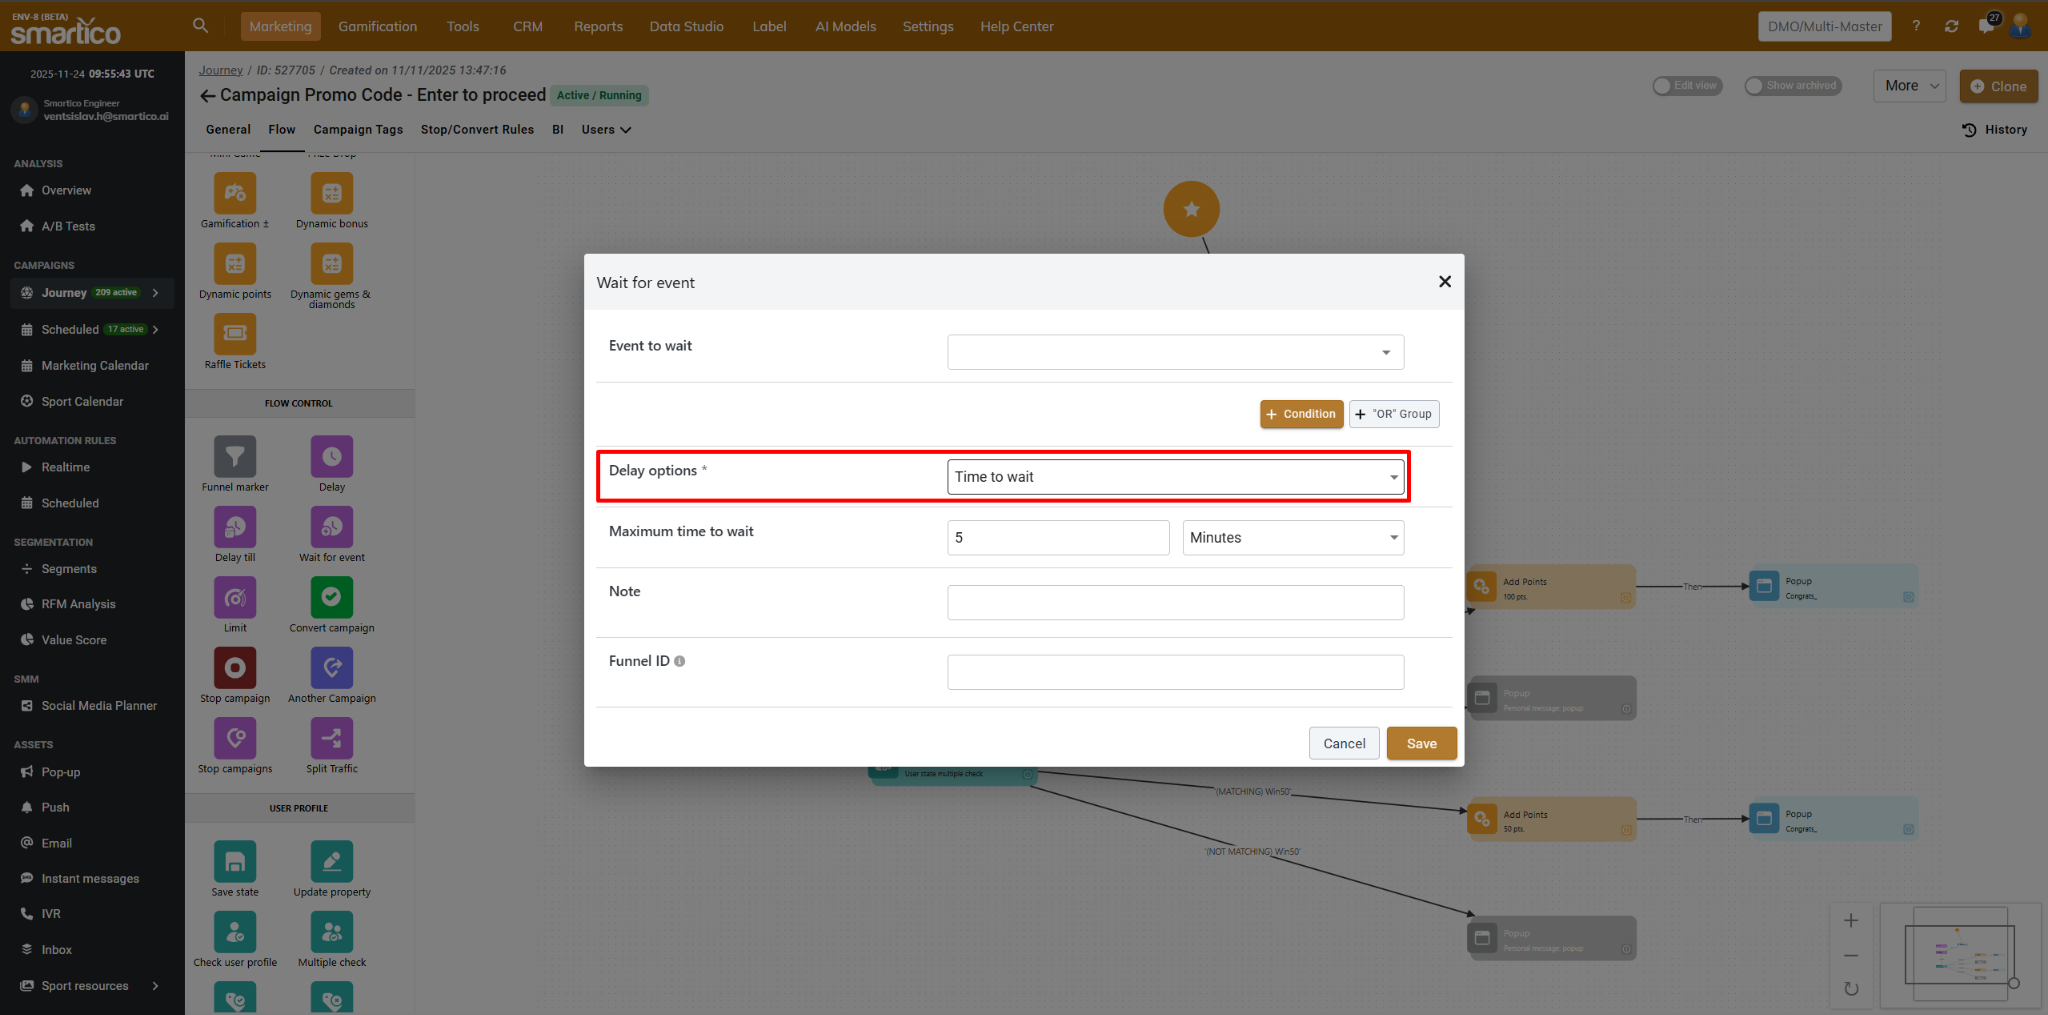Click the Save button in dialog
Viewport: 2048px width, 1015px height.
[1421, 744]
